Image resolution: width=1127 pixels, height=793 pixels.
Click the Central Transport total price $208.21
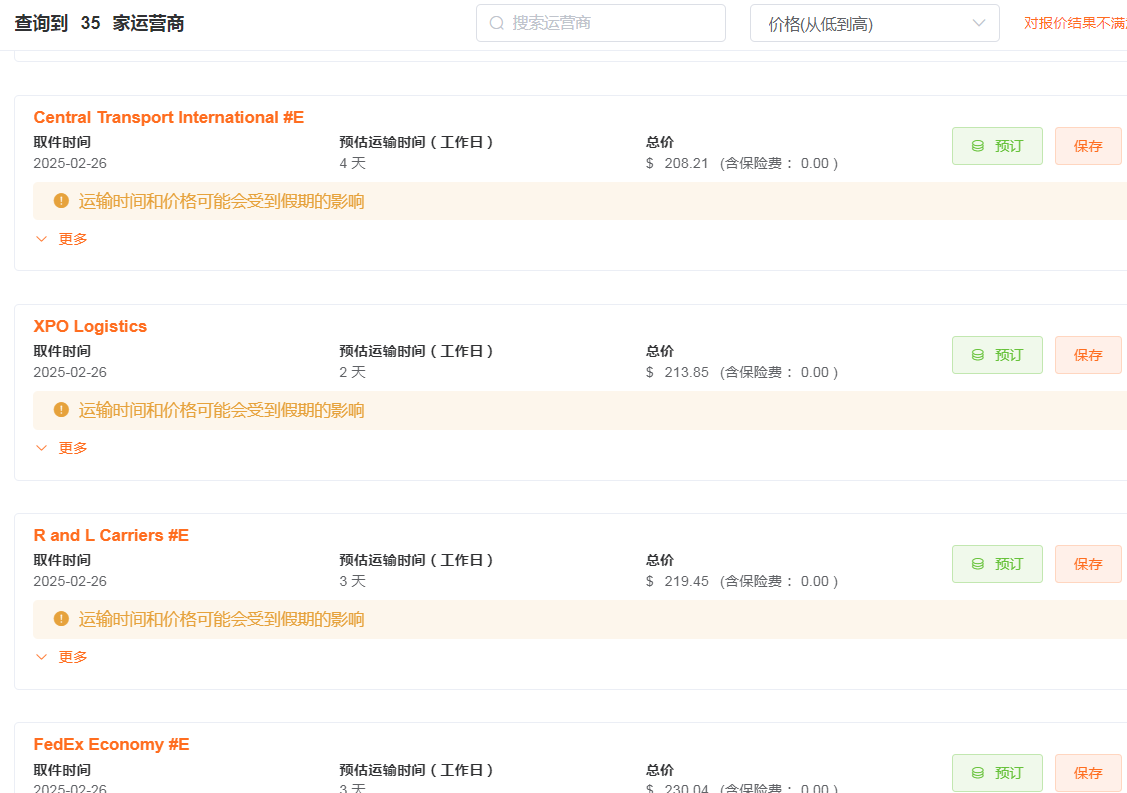click(x=677, y=163)
